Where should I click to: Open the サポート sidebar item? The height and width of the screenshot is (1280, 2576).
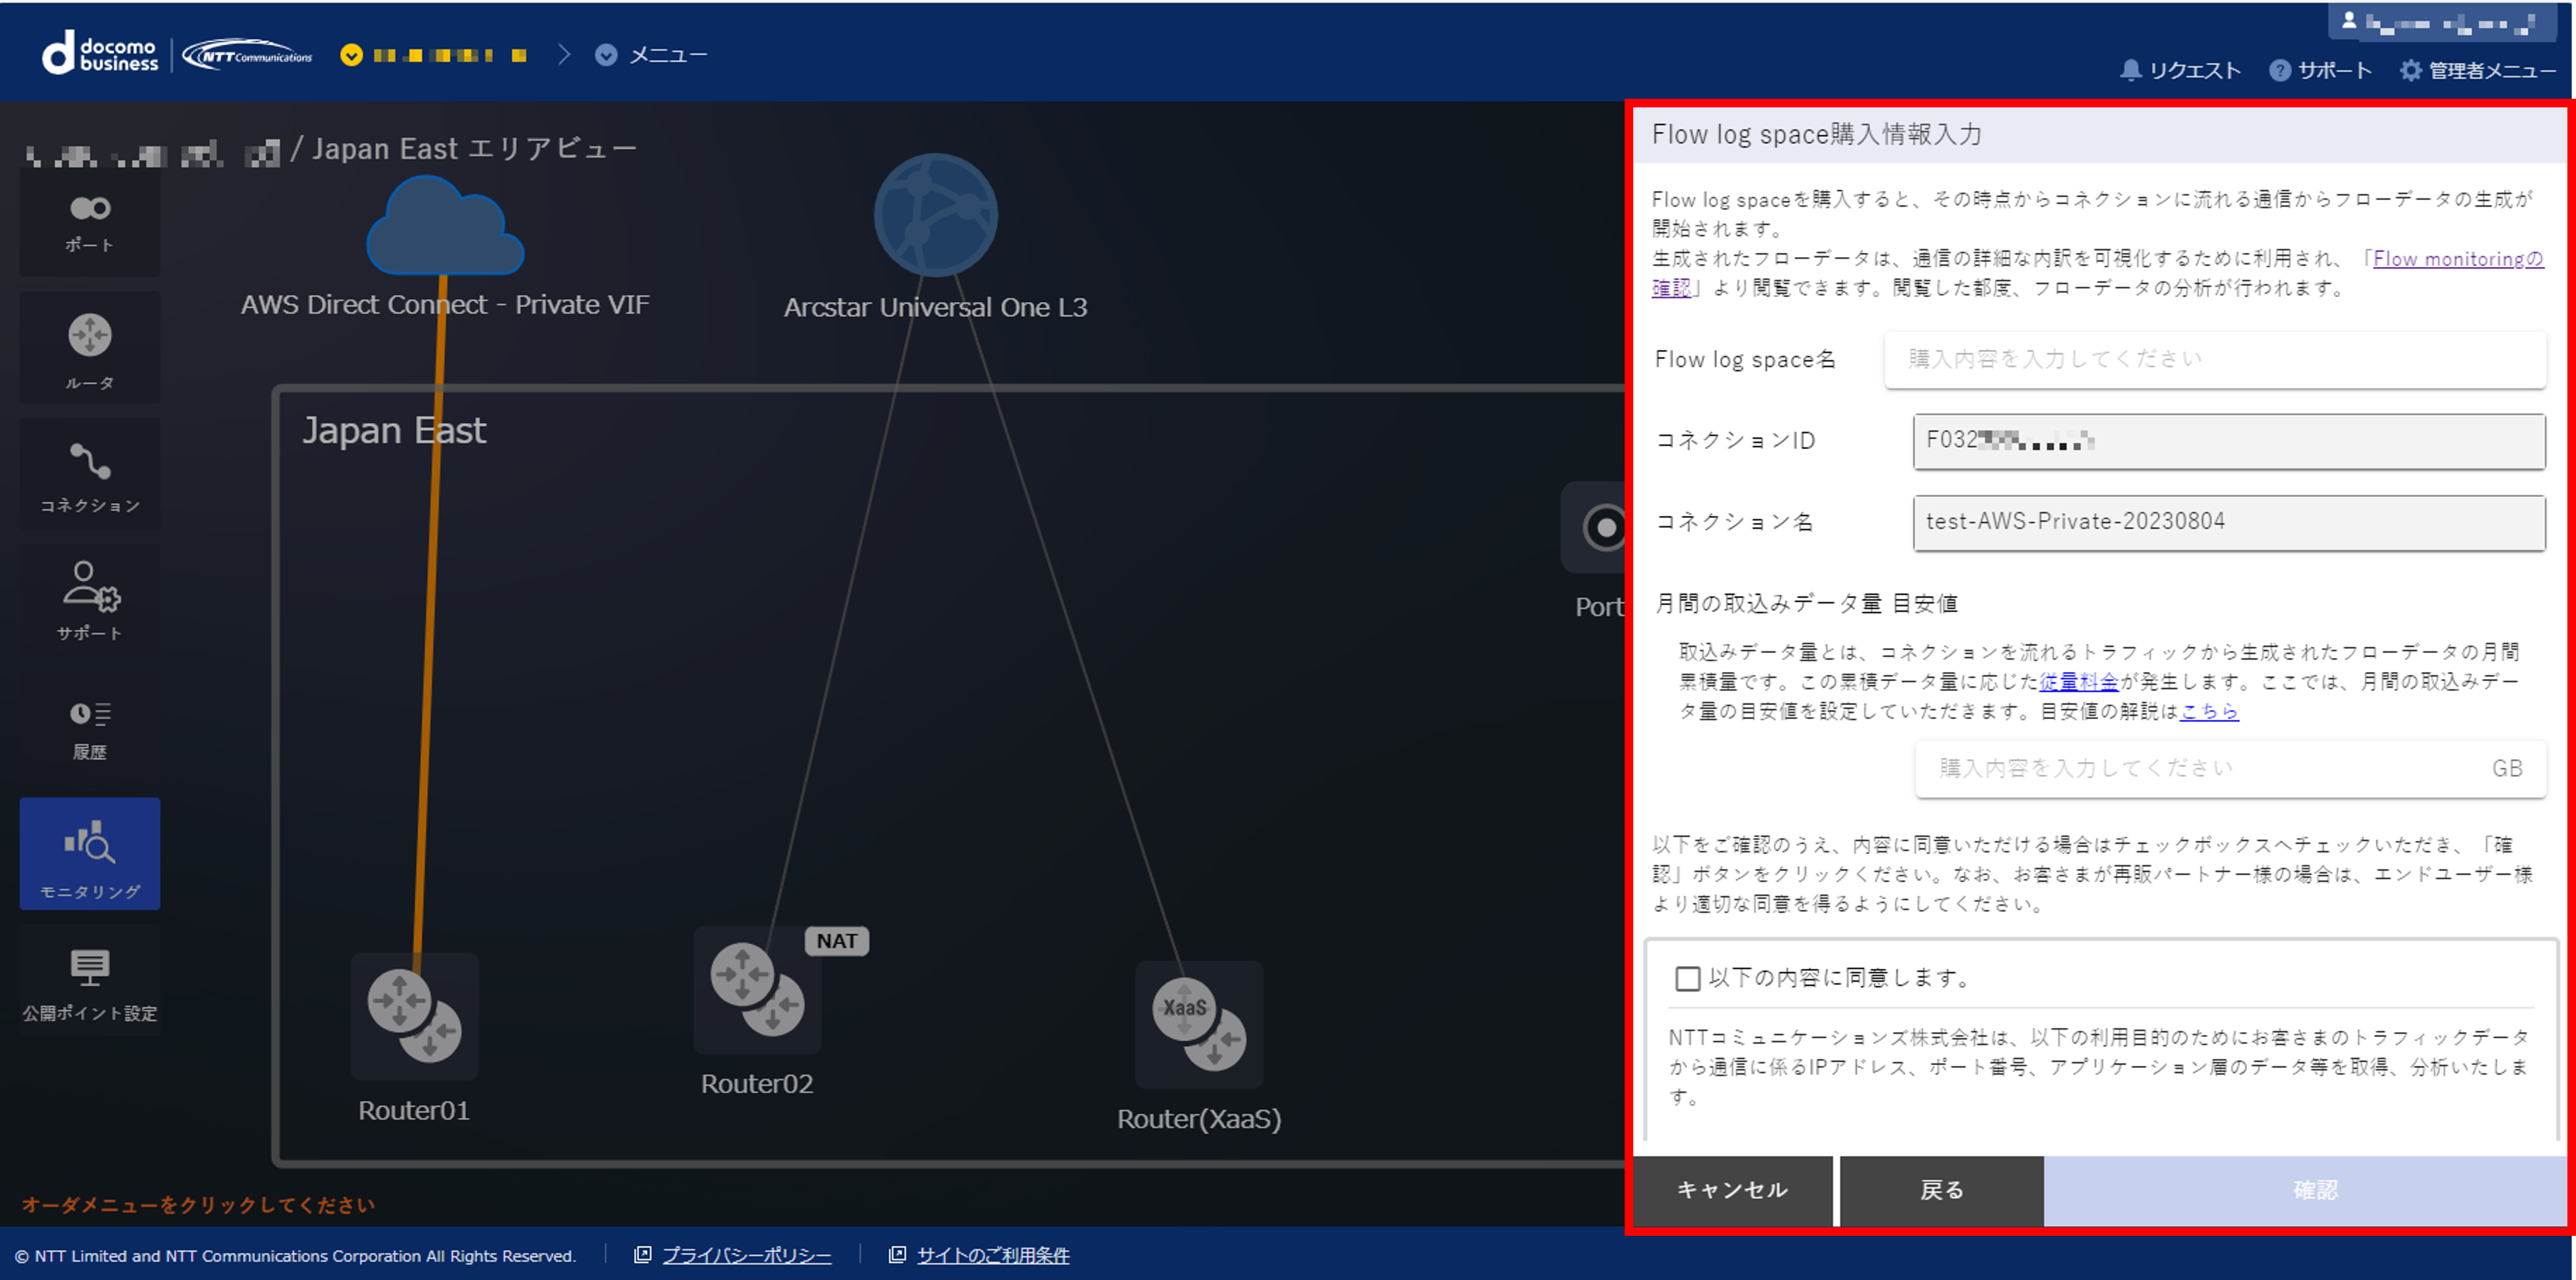(90, 600)
